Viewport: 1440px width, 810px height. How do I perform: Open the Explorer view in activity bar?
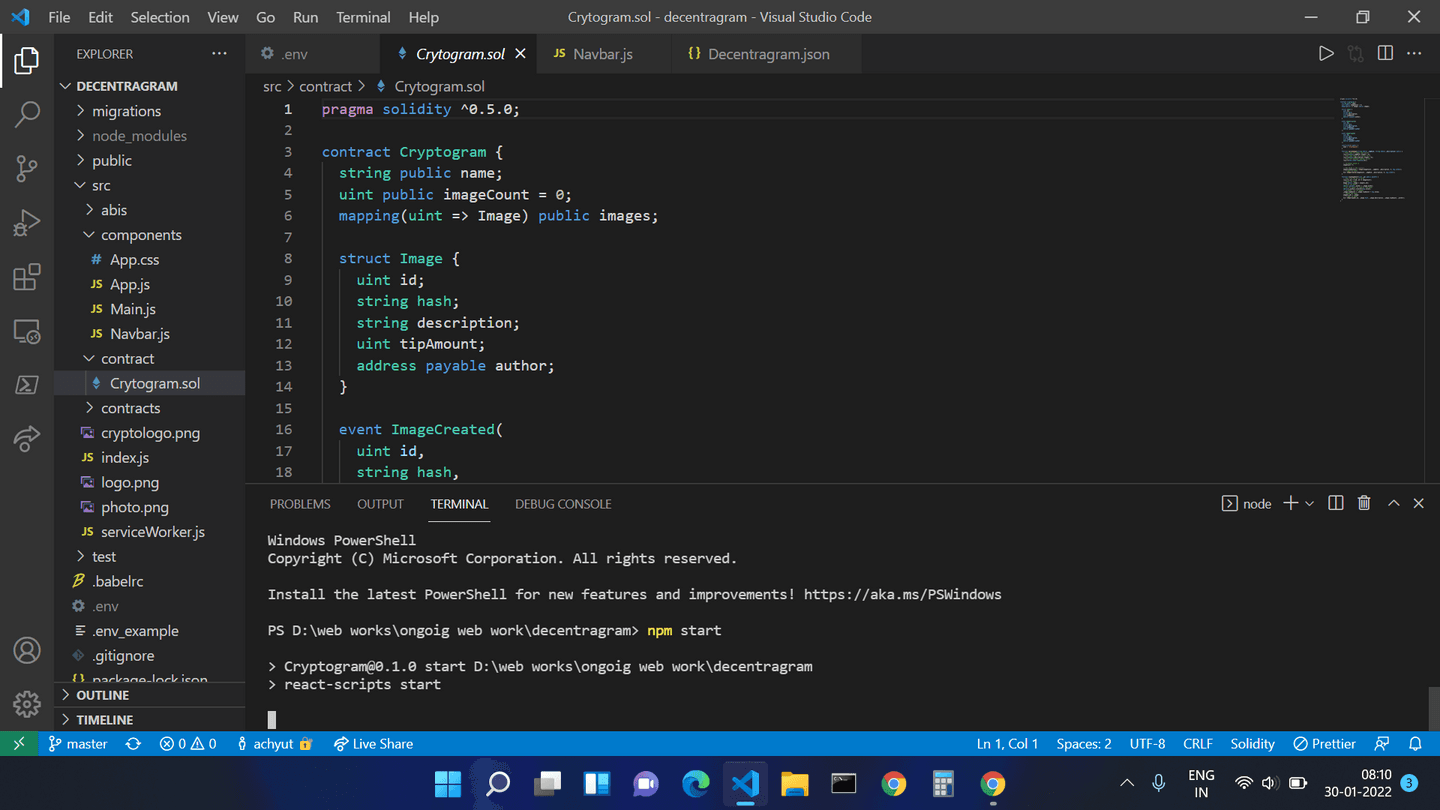tap(27, 61)
